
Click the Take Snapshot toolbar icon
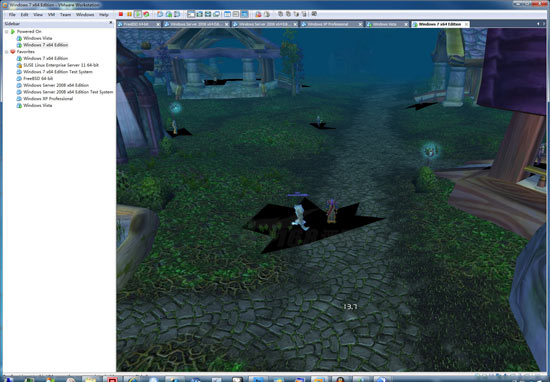point(160,14)
